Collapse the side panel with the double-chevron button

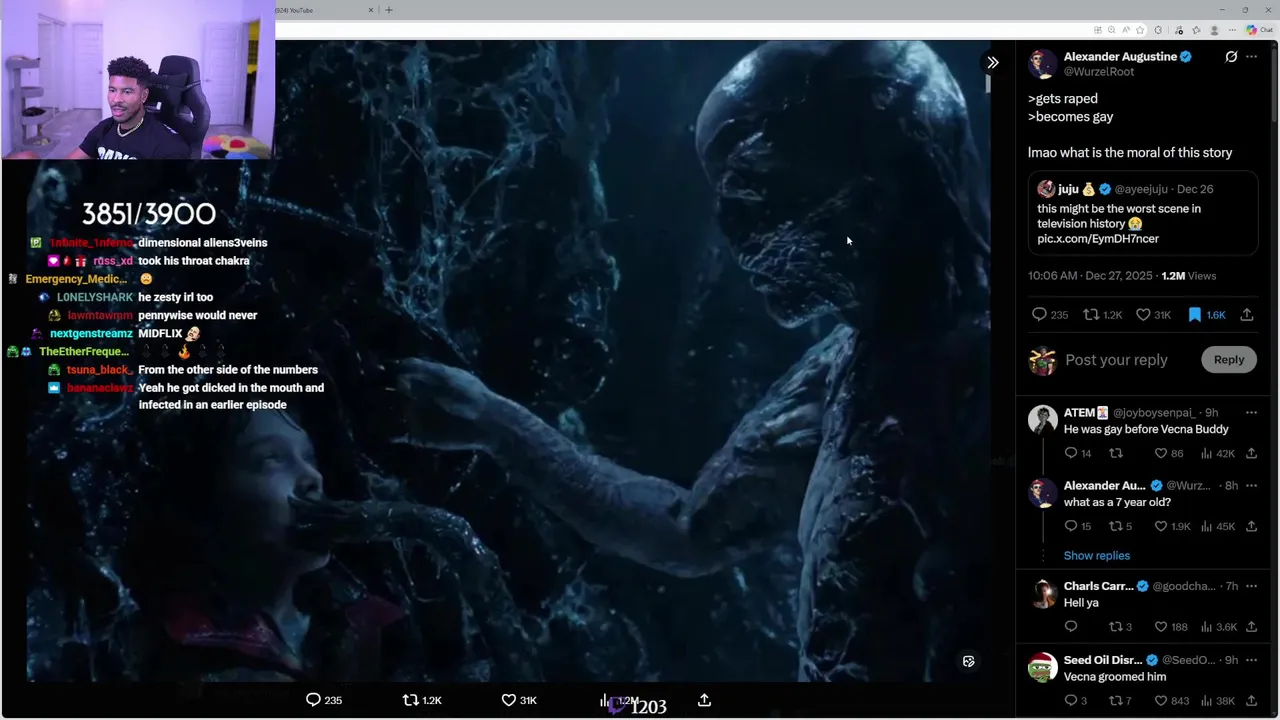point(992,62)
